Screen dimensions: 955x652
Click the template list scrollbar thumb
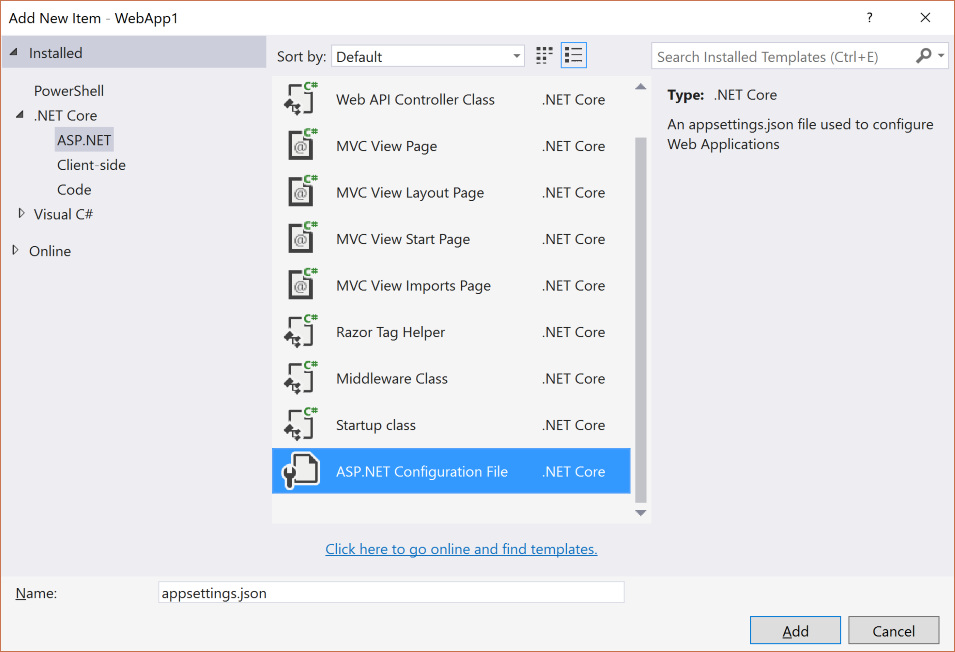(640, 319)
